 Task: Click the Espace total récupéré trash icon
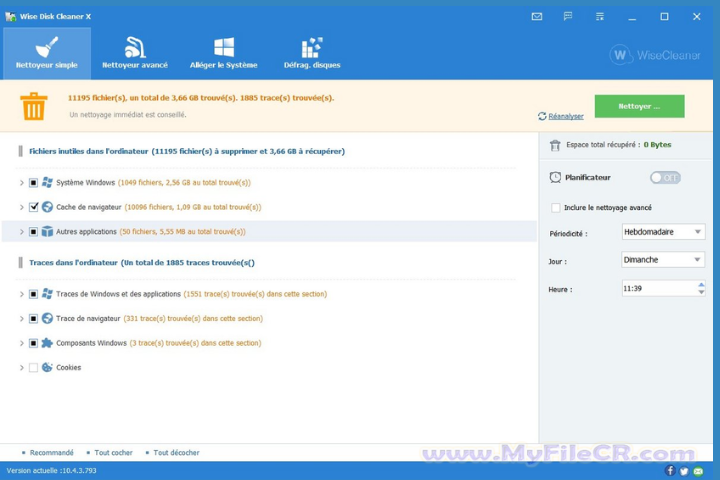tap(555, 145)
